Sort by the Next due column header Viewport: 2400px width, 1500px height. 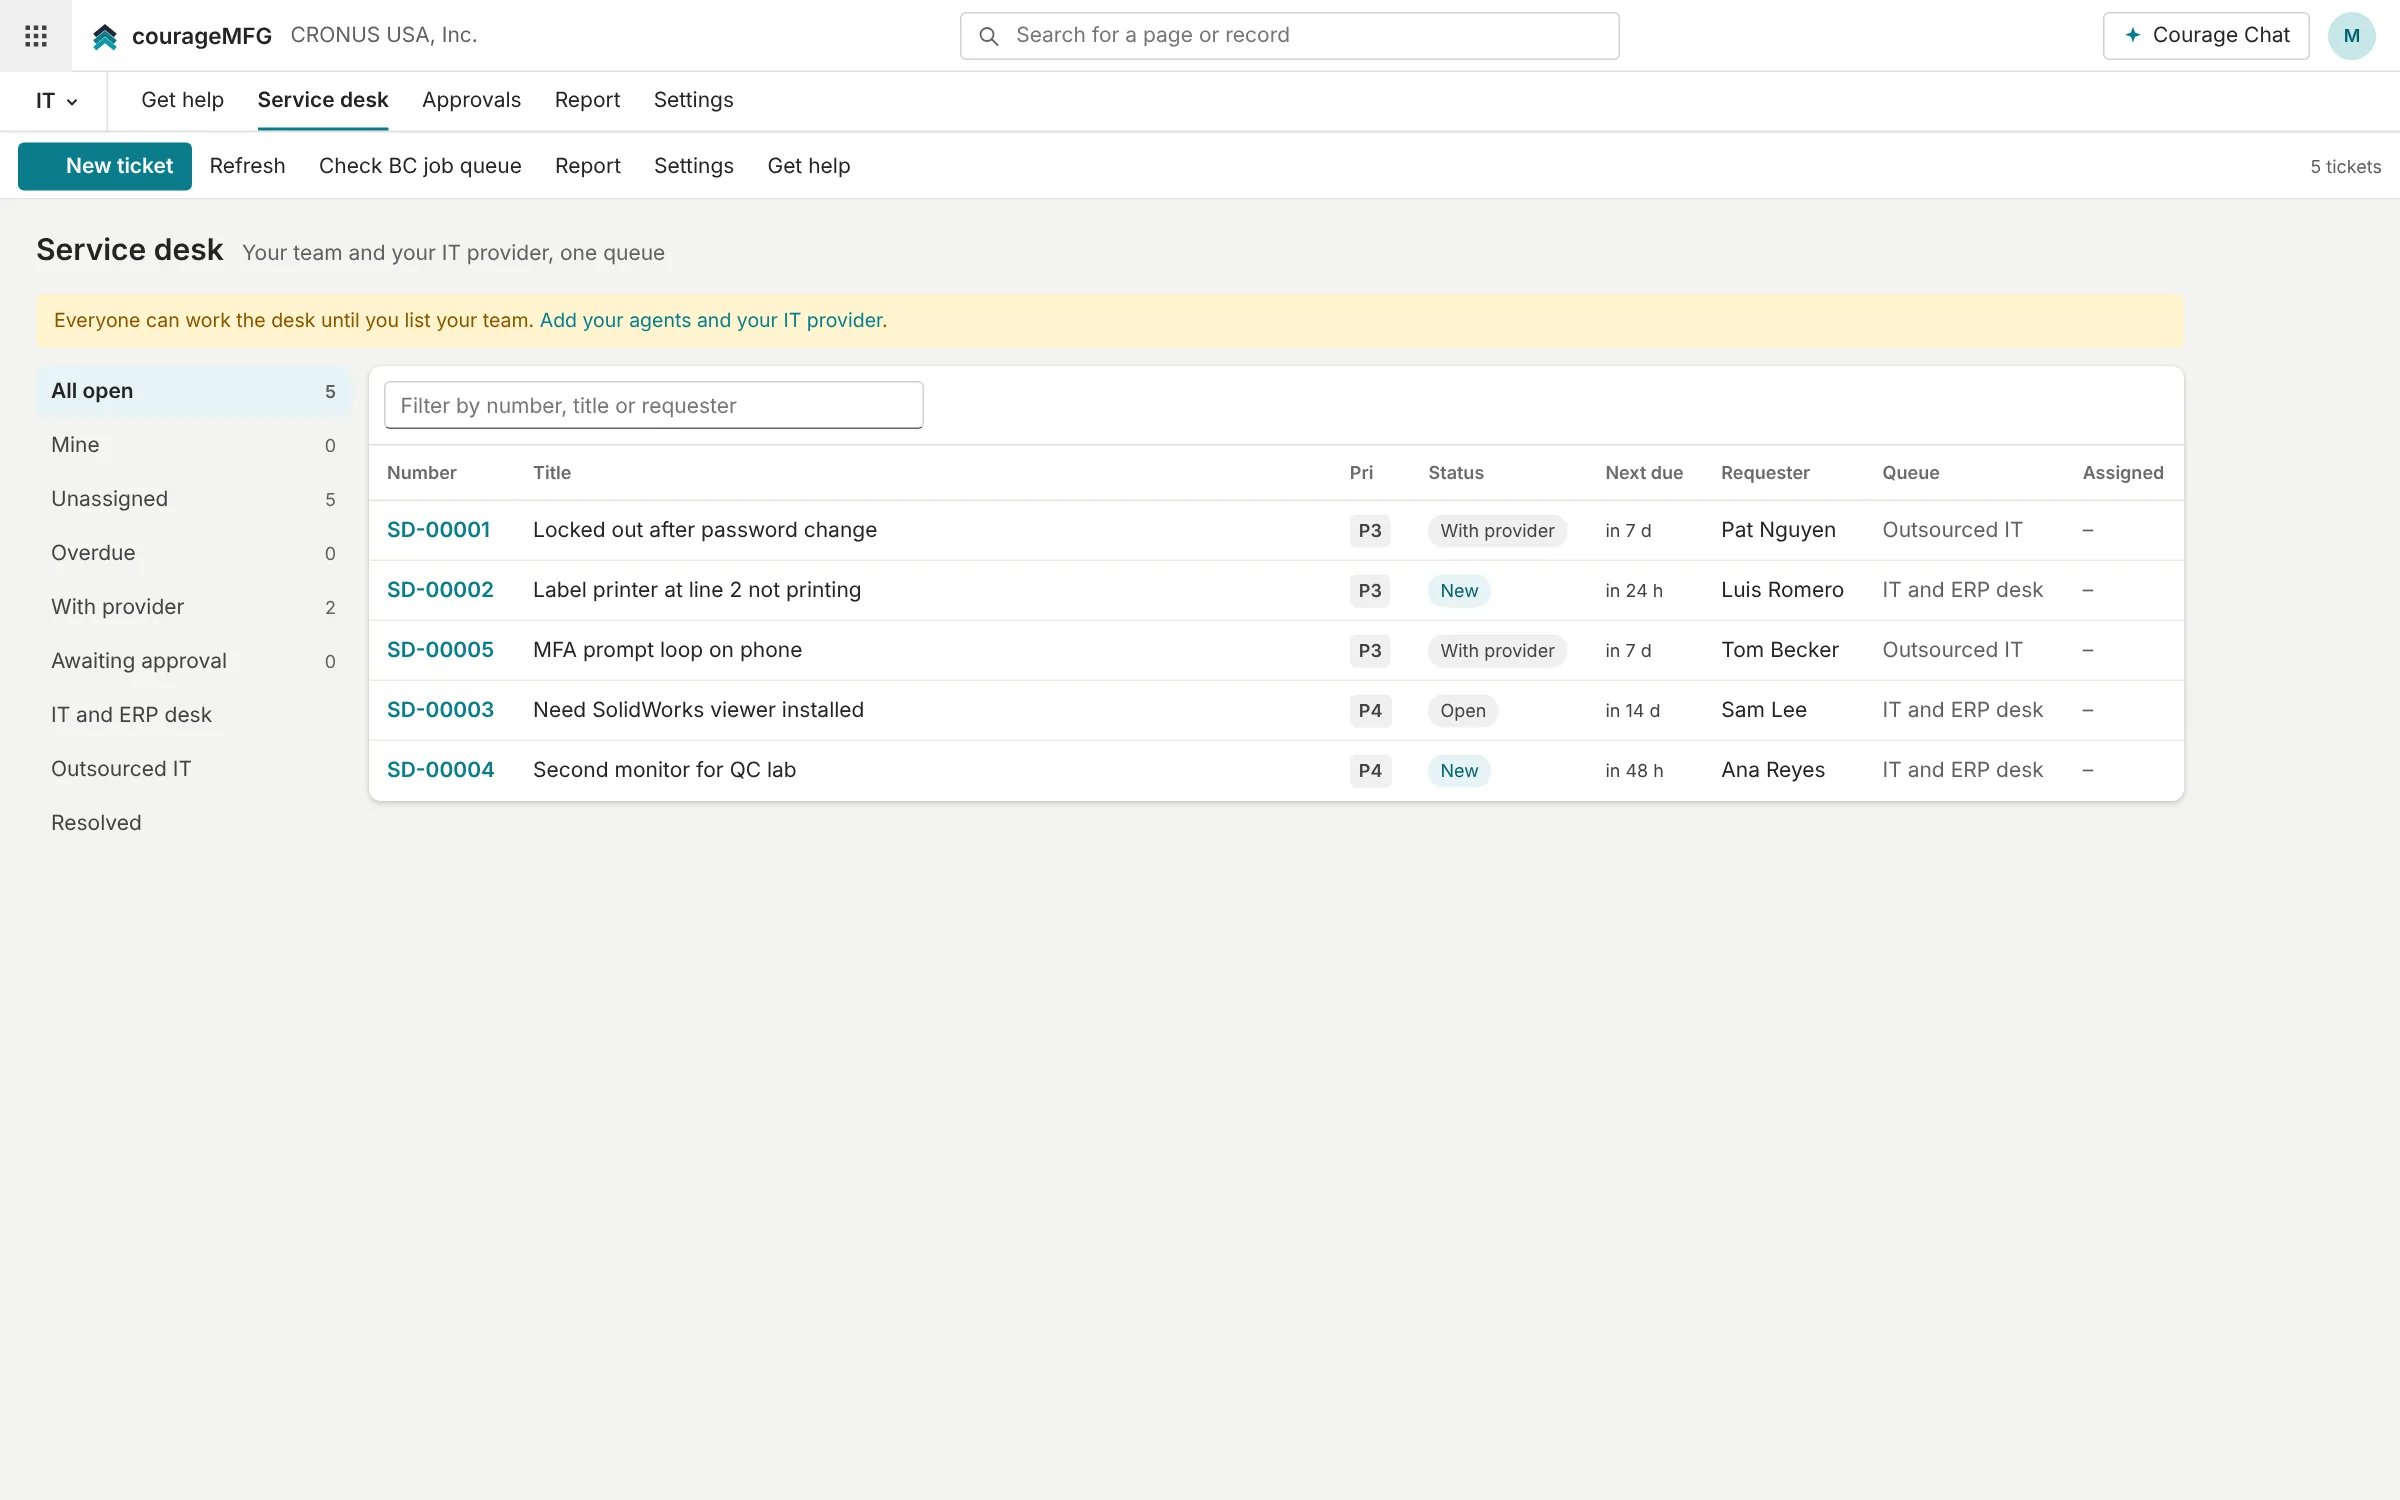(1643, 473)
